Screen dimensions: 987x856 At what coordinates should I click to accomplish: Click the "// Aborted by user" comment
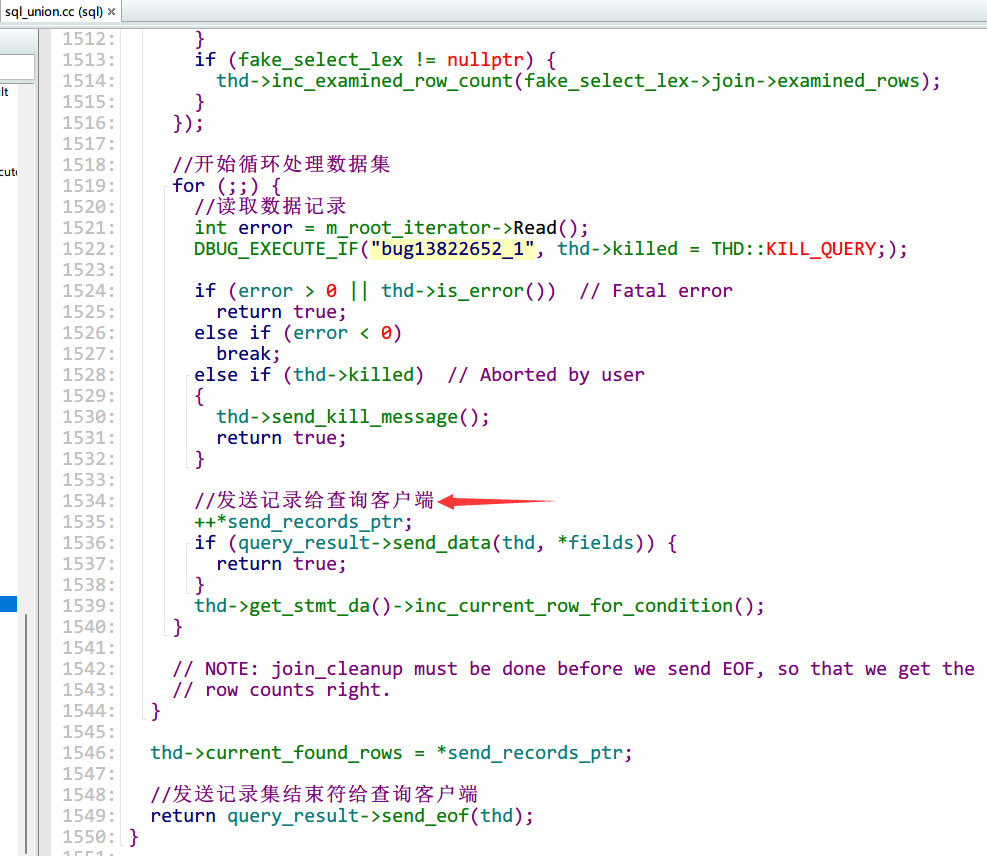pos(546,375)
